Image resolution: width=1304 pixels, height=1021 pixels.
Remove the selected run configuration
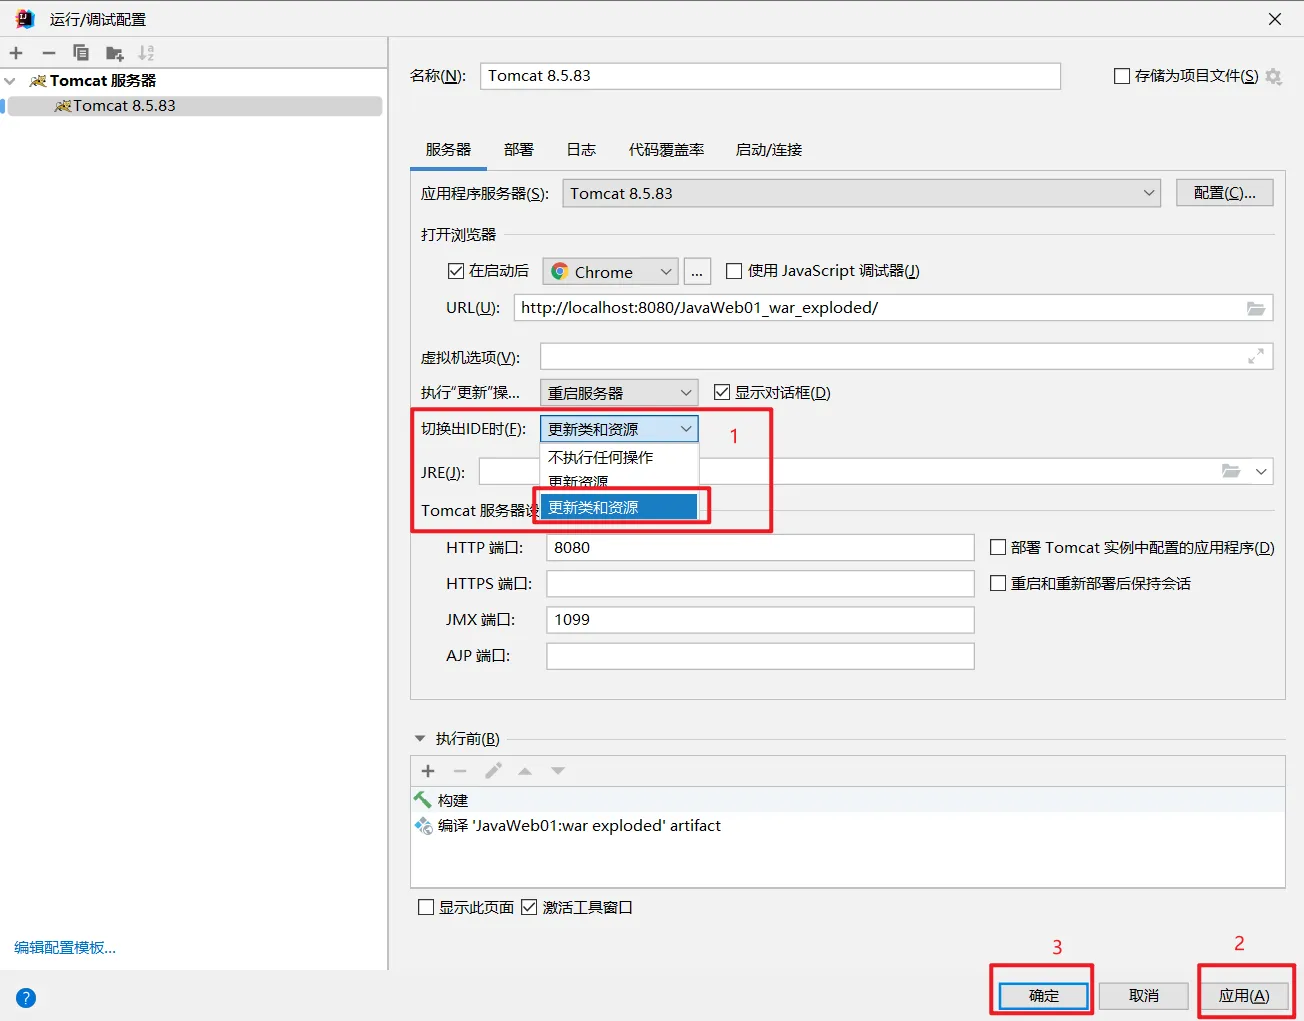(48, 53)
